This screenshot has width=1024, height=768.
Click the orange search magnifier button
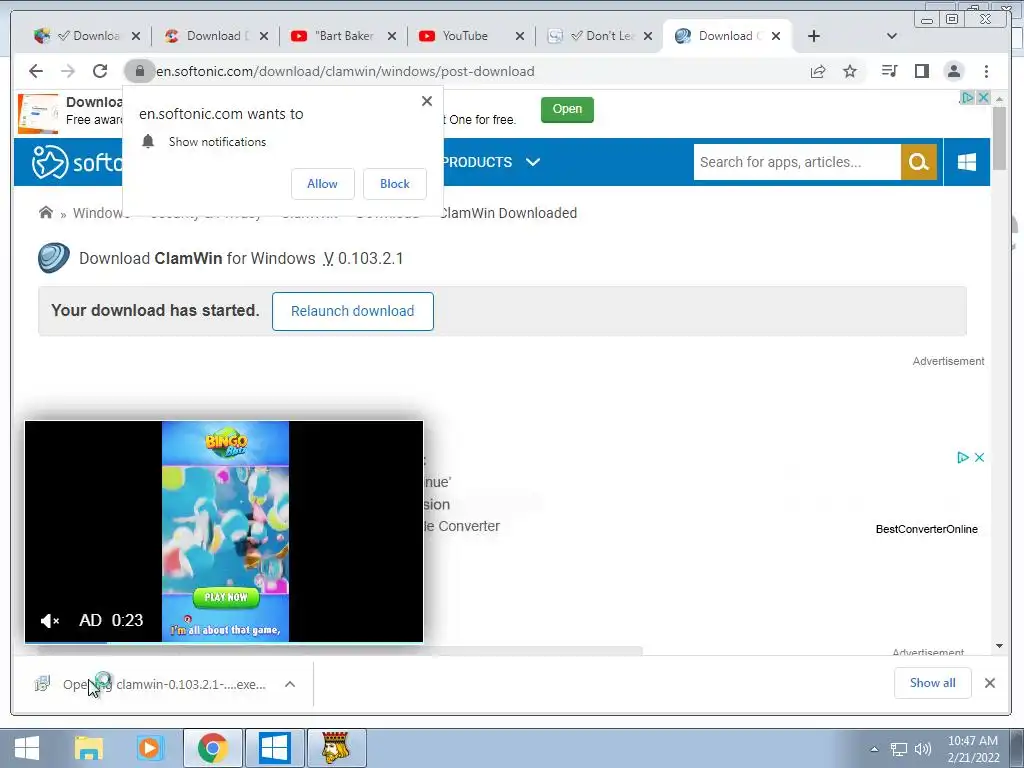919,162
